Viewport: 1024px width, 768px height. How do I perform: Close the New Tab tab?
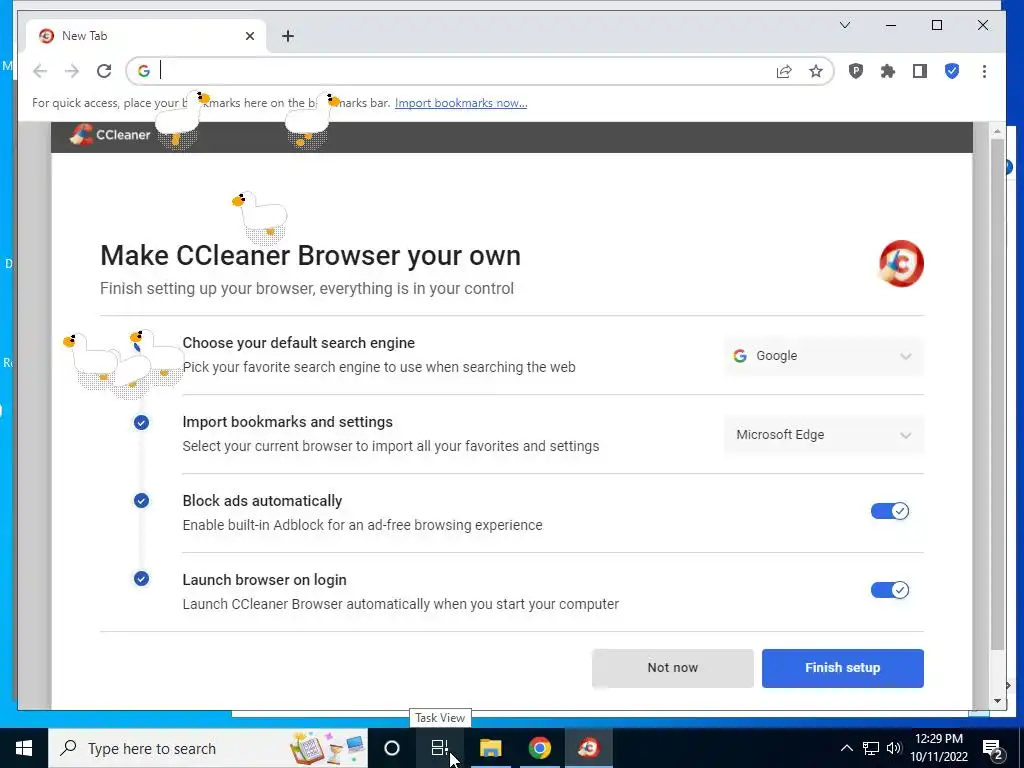pos(249,36)
